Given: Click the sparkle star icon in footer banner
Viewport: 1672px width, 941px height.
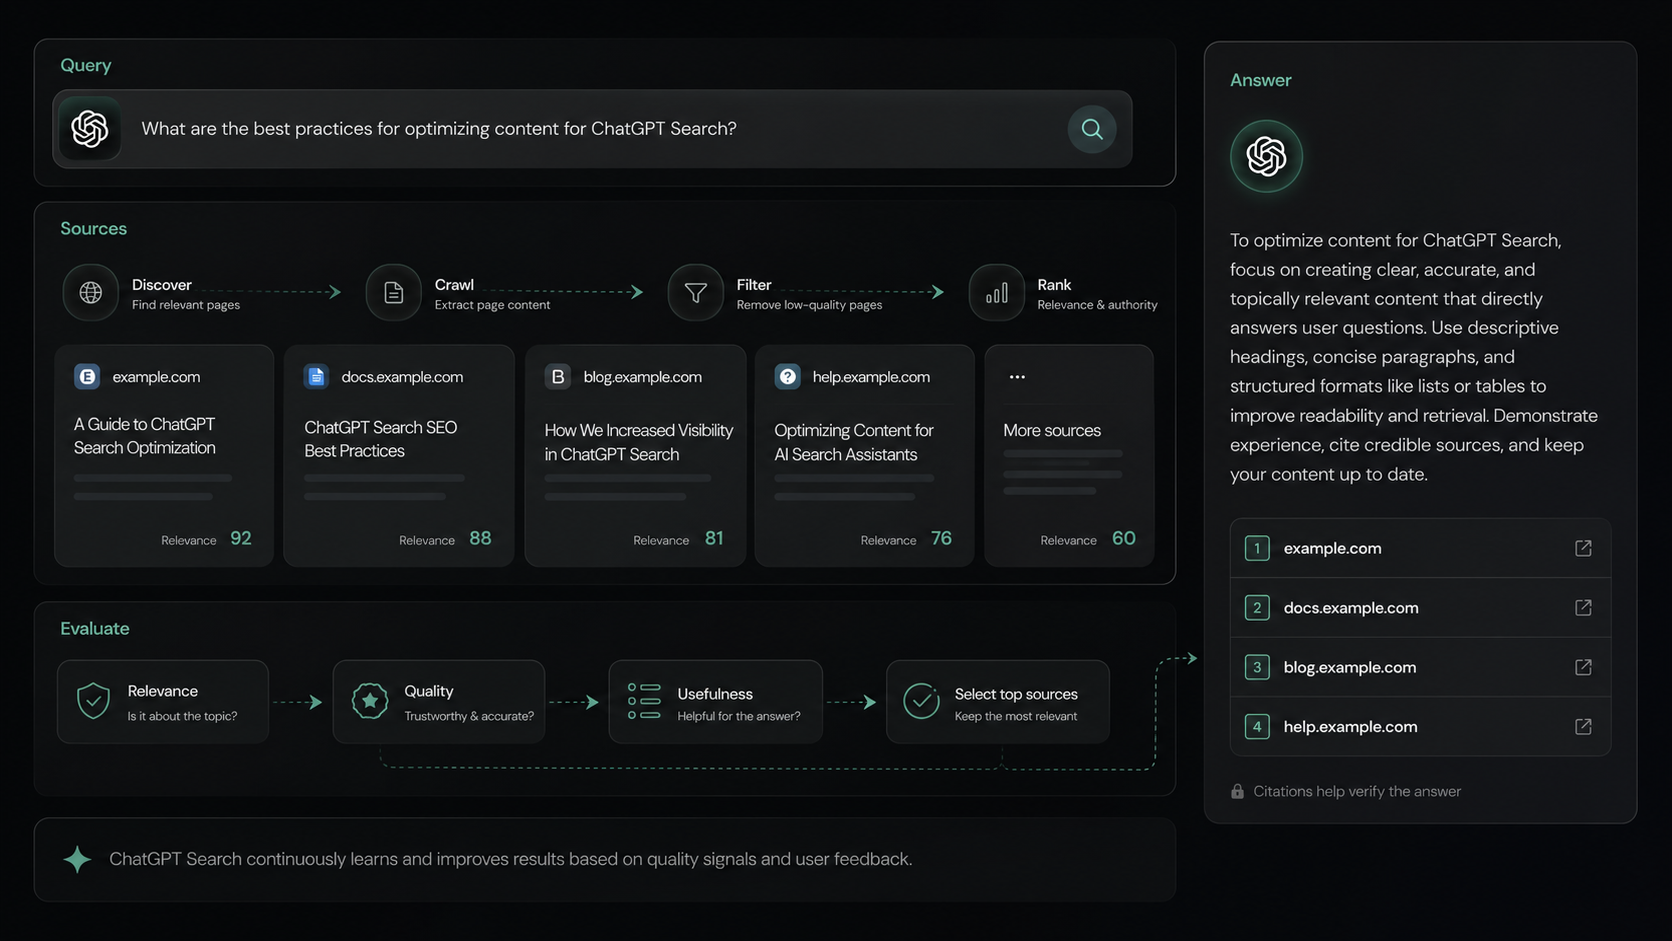Looking at the screenshot, I should click(77, 859).
